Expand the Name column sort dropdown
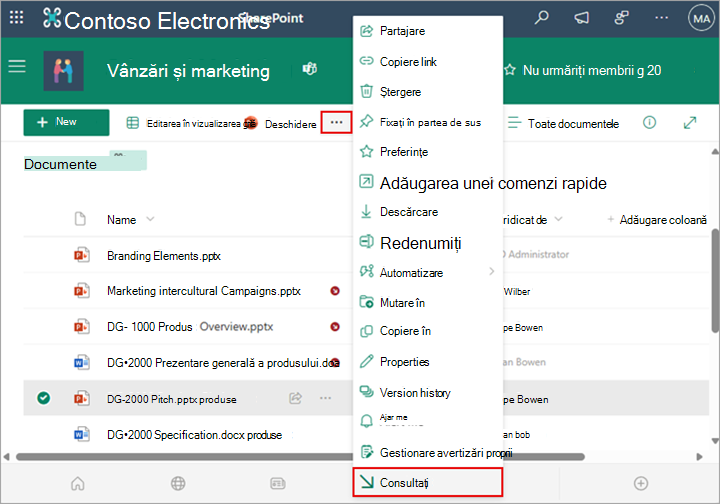Image resolution: width=720 pixels, height=504 pixels. click(x=150, y=219)
